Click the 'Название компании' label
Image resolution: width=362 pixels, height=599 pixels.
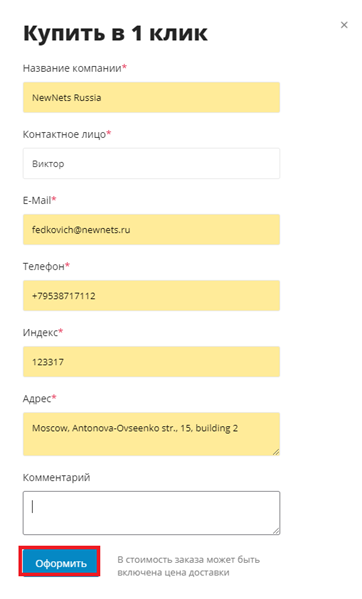point(74,68)
